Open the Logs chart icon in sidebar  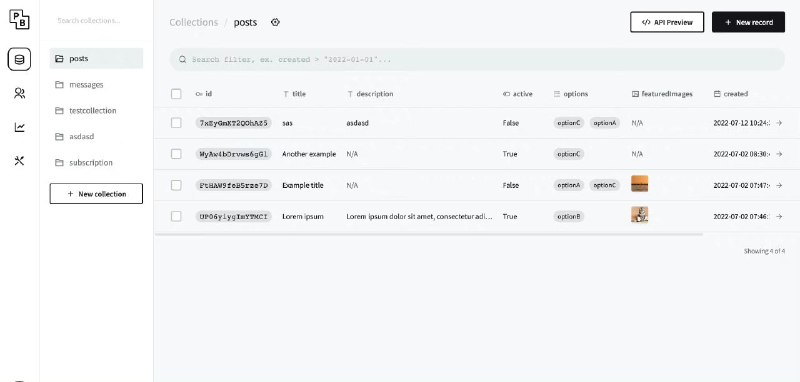tap(19, 127)
